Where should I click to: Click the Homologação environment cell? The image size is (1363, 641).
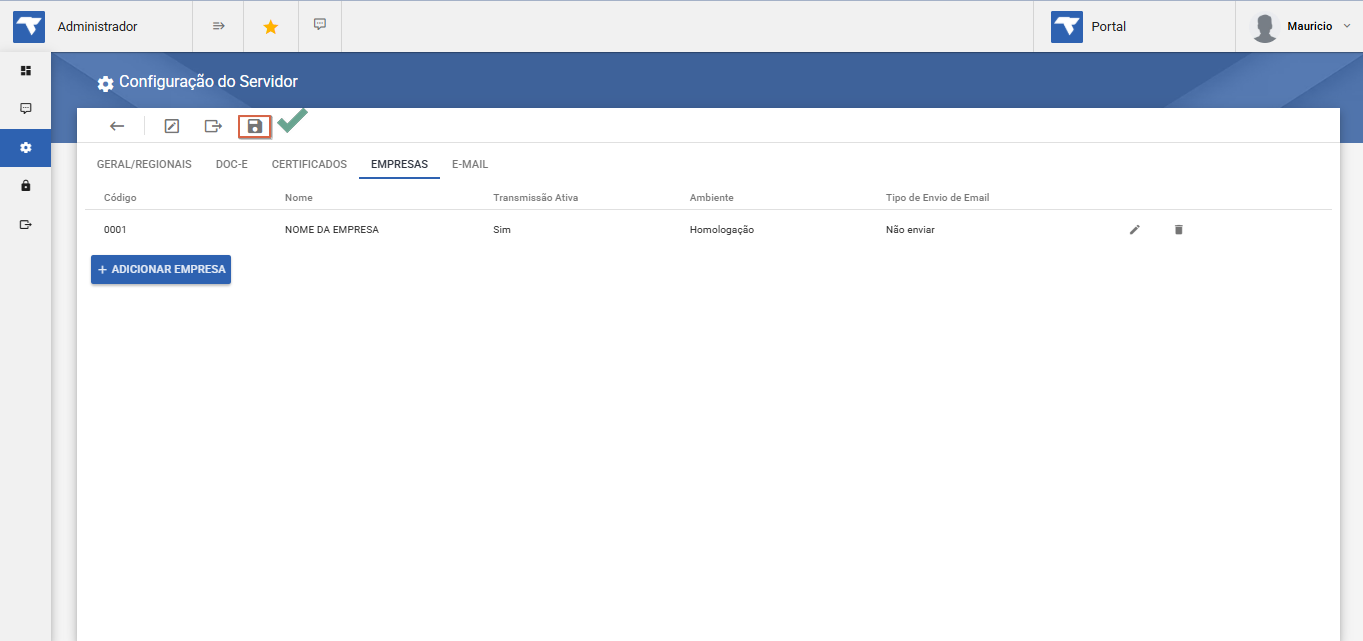coord(722,229)
